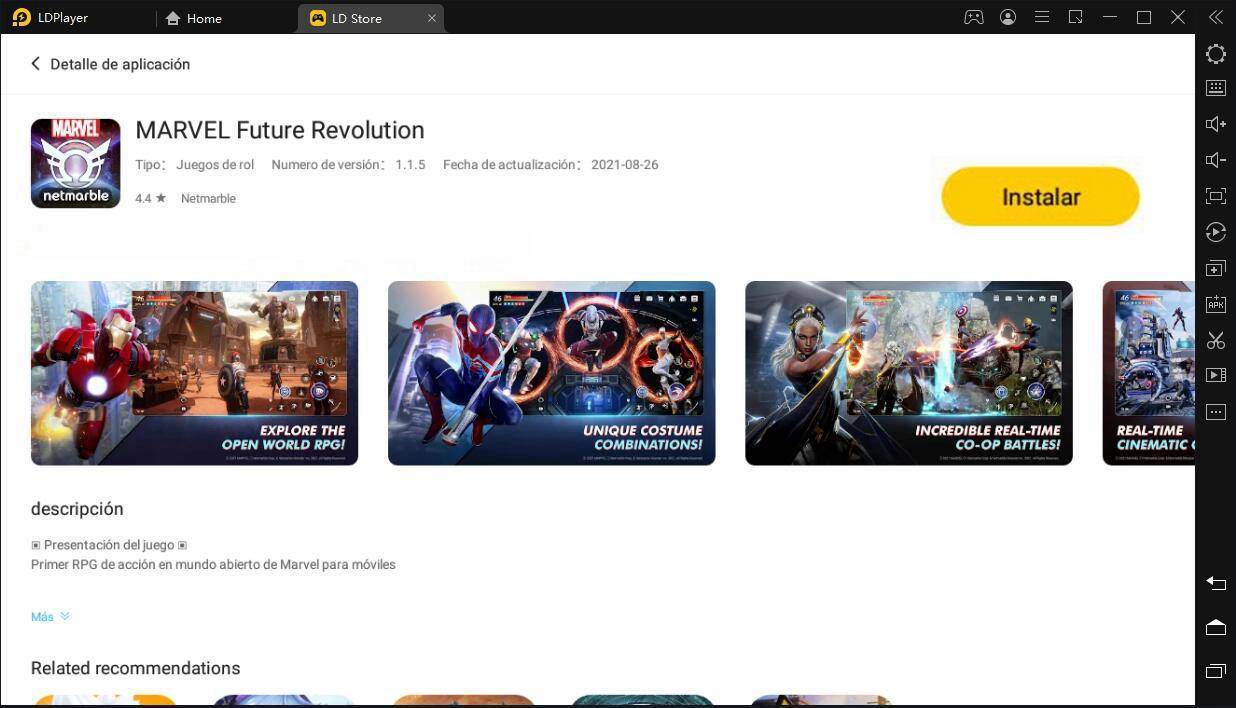Screen dimensions: 1236x708
Task: Open the hamburger menu in title bar
Action: [1042, 17]
